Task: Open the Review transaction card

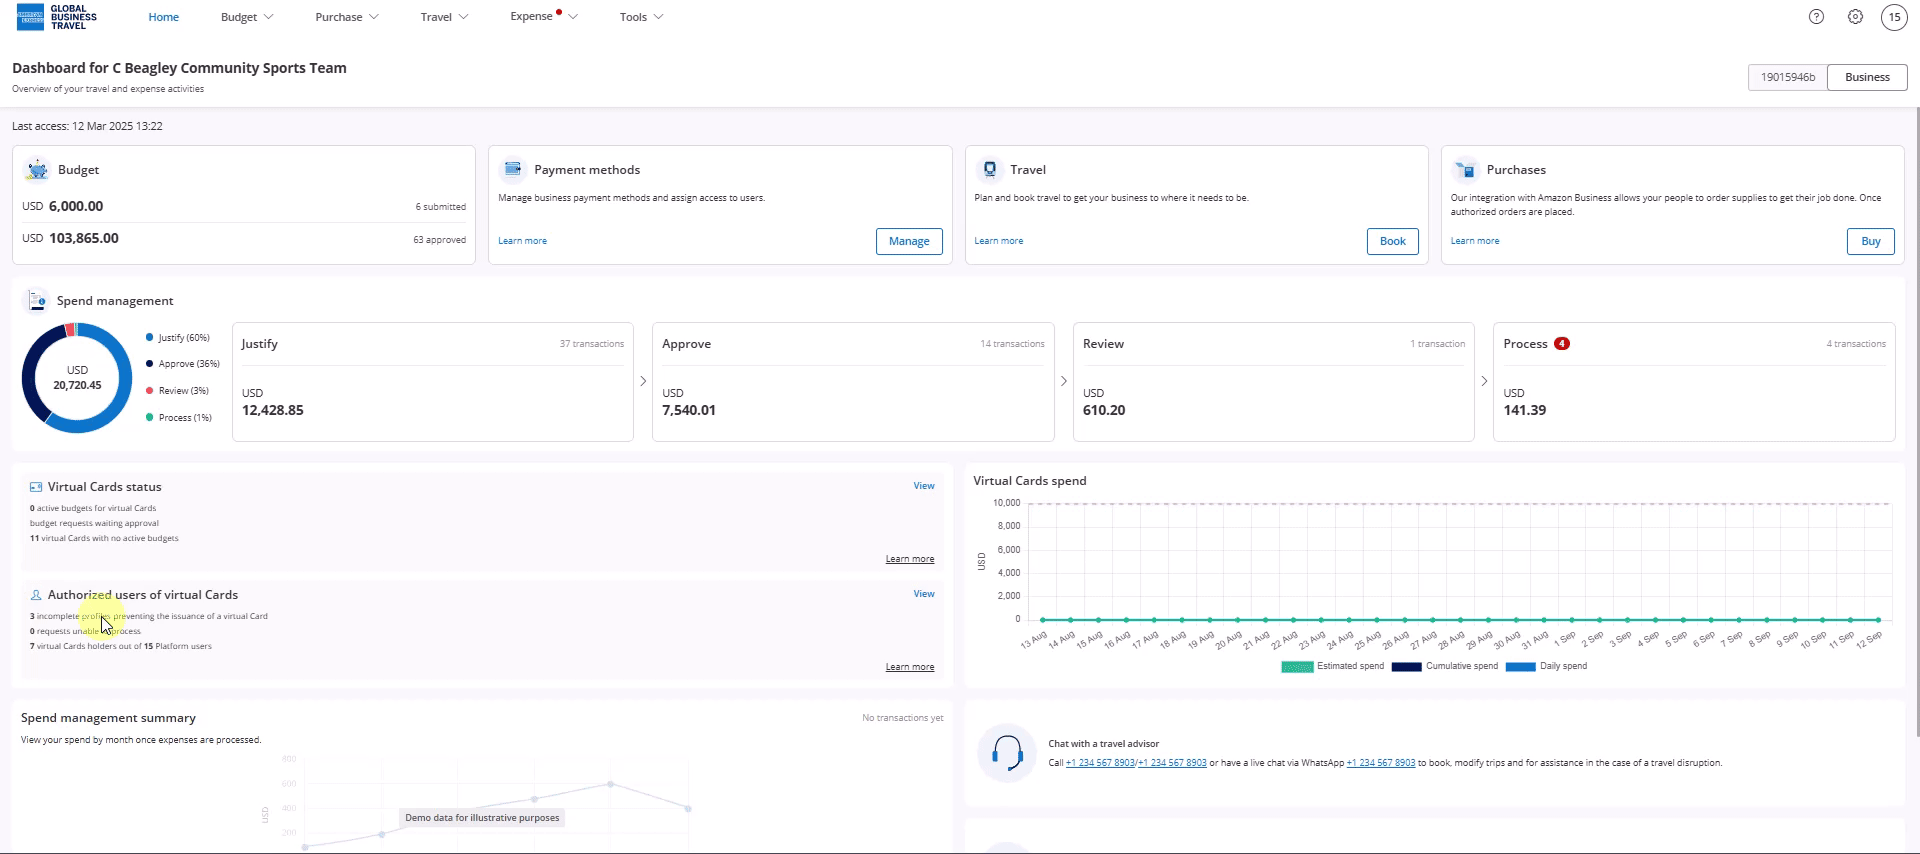Action: point(1274,381)
